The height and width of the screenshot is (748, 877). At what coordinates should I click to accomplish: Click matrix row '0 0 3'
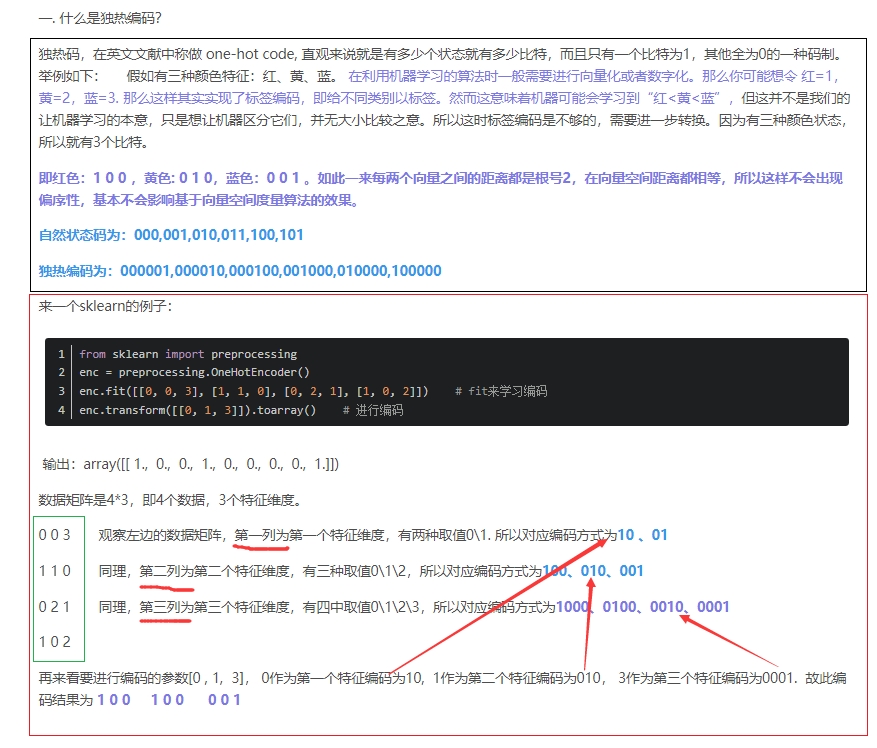(55, 535)
